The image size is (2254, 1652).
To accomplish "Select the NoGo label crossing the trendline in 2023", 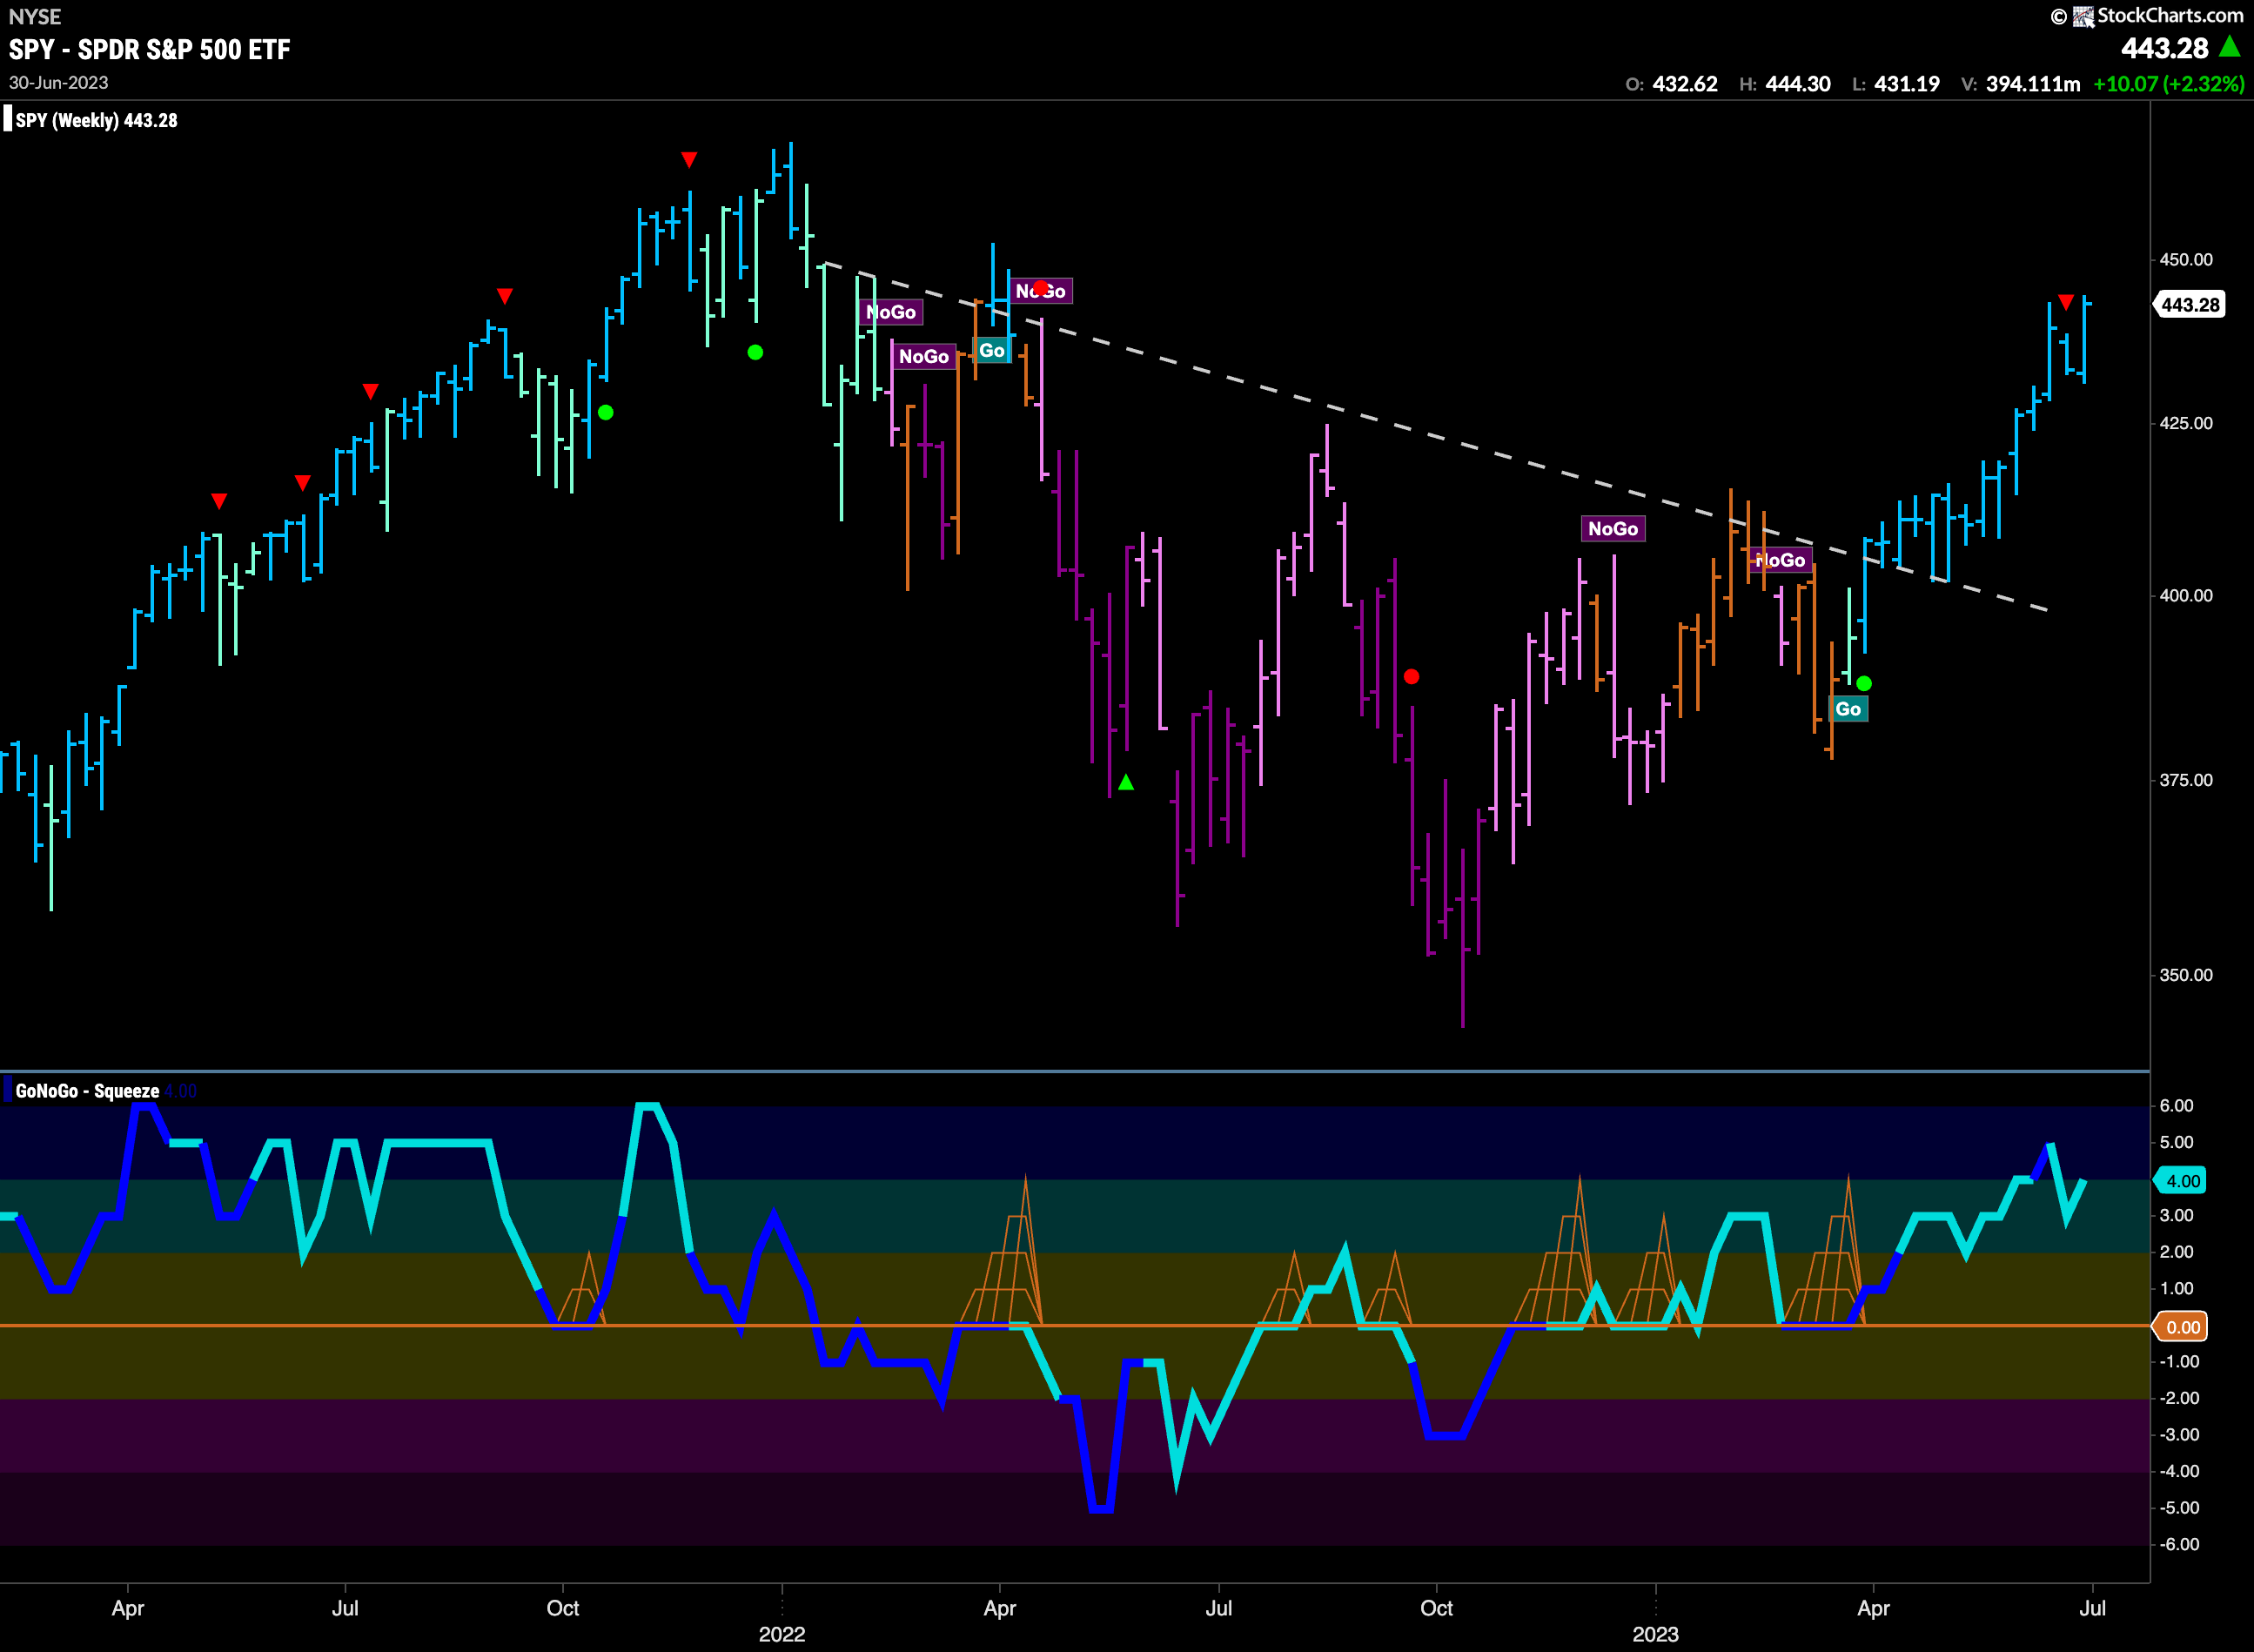I will [x=1780, y=560].
